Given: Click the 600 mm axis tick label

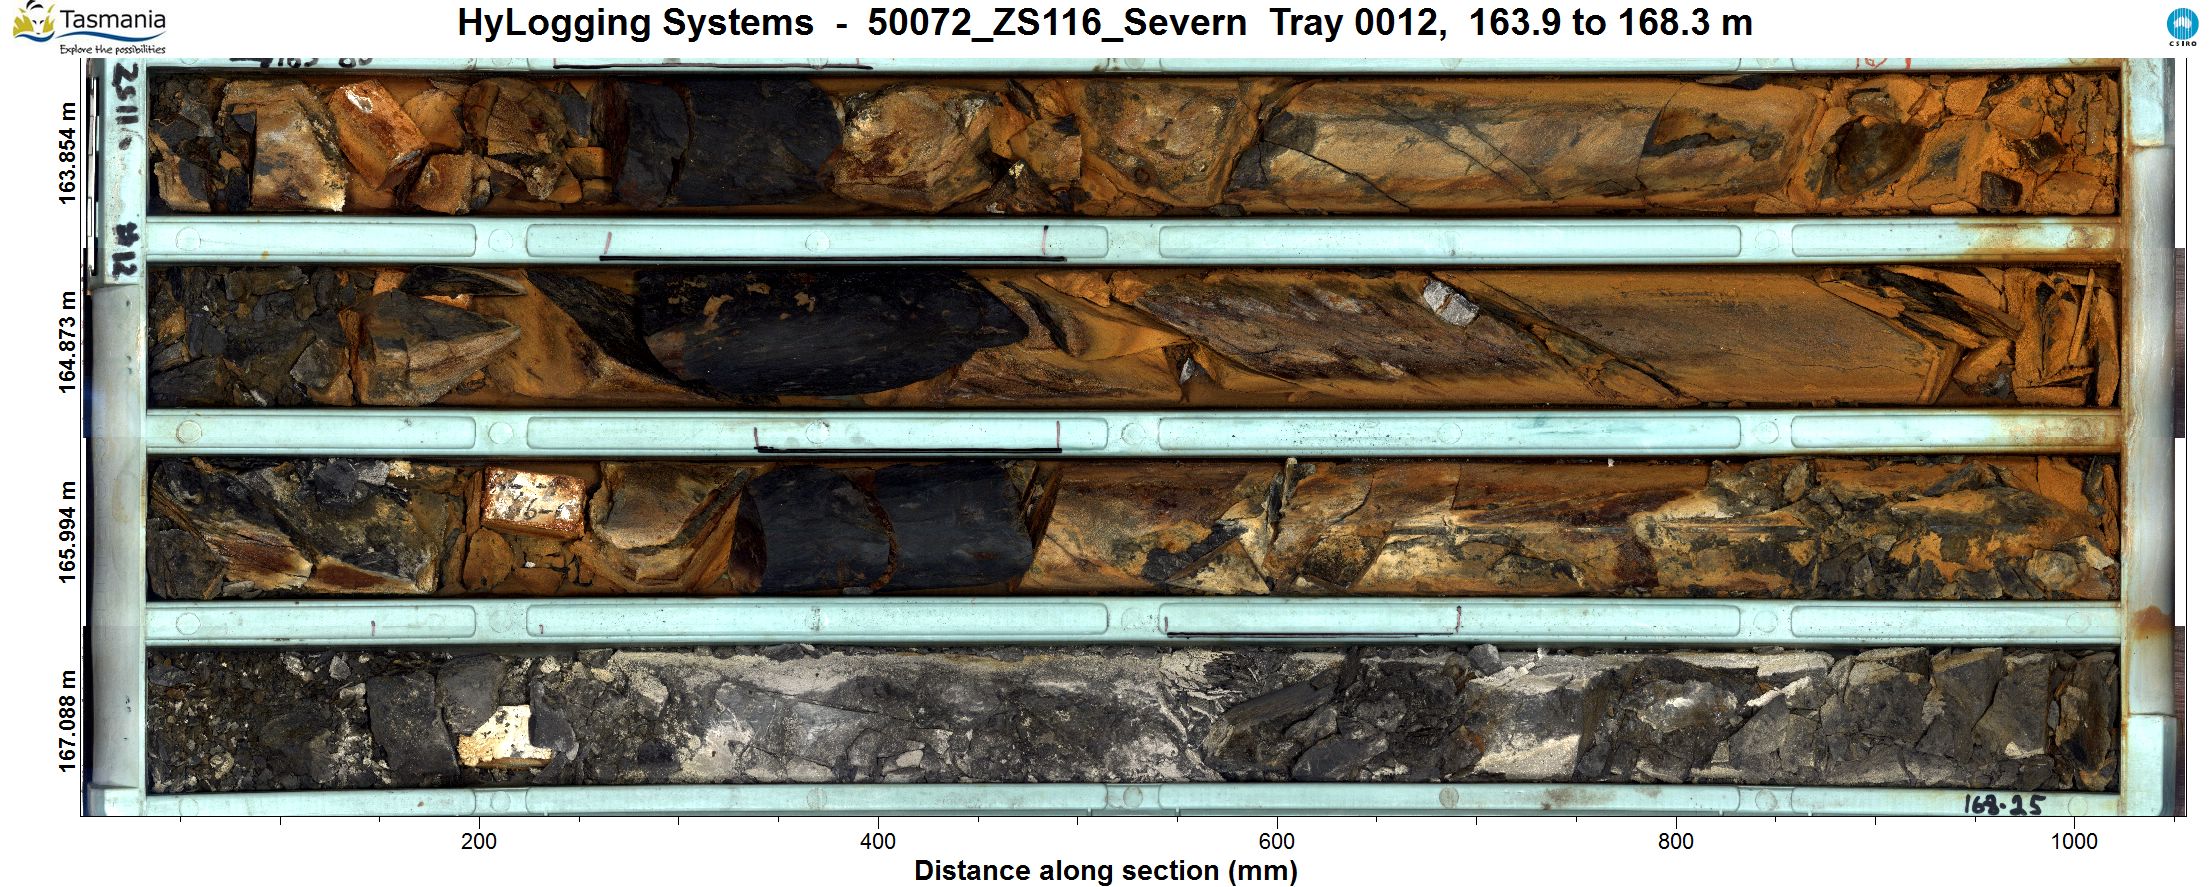Looking at the screenshot, I should pos(1276,842).
